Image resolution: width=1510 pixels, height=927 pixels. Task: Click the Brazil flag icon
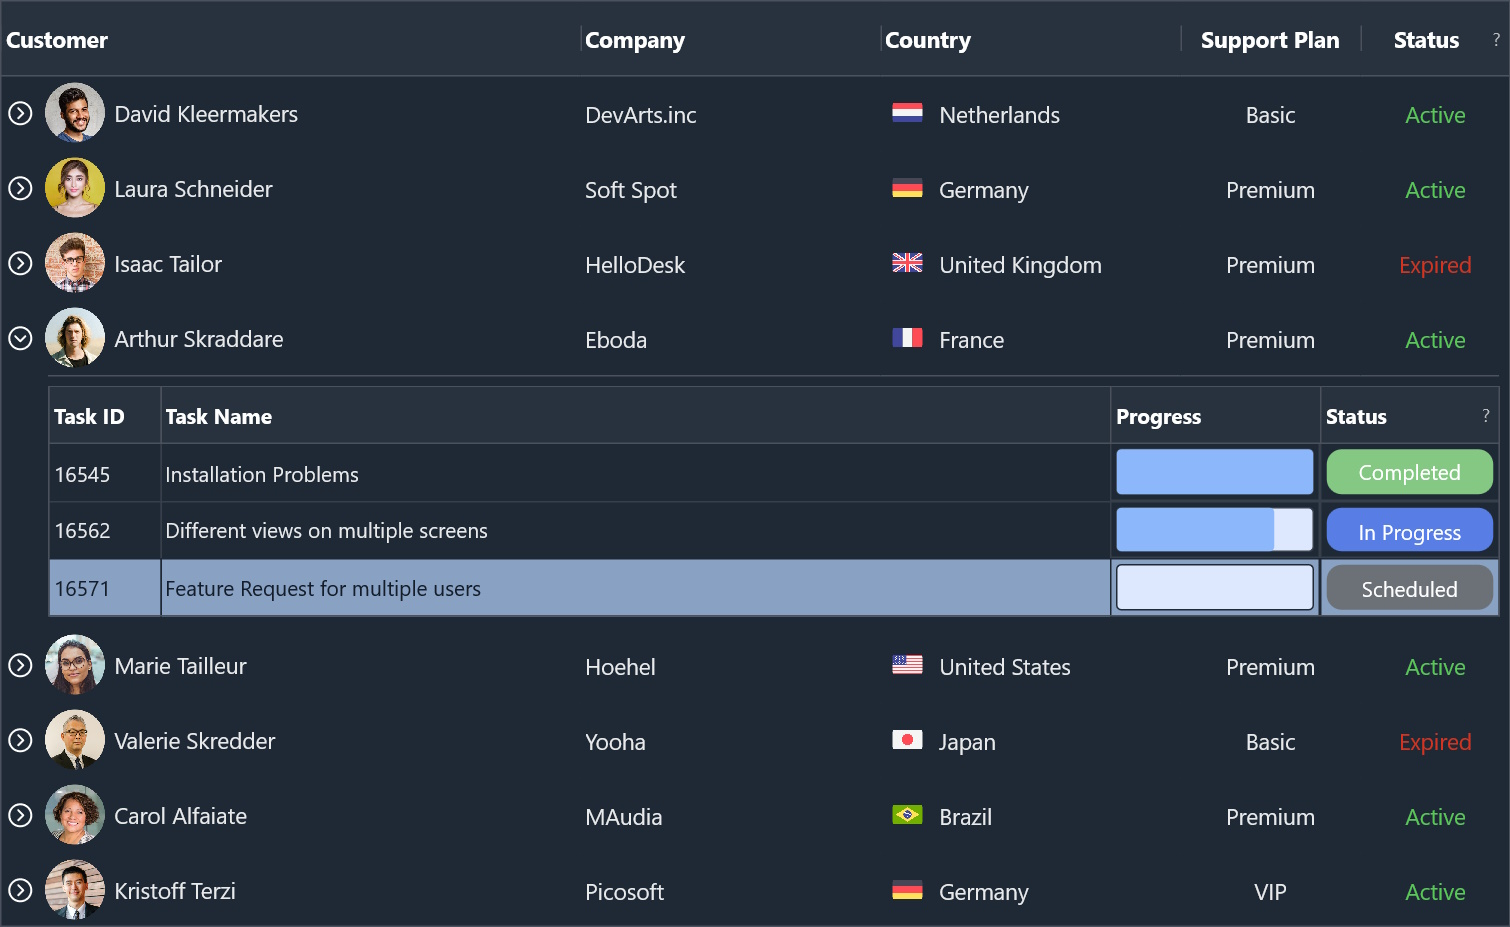click(x=907, y=815)
